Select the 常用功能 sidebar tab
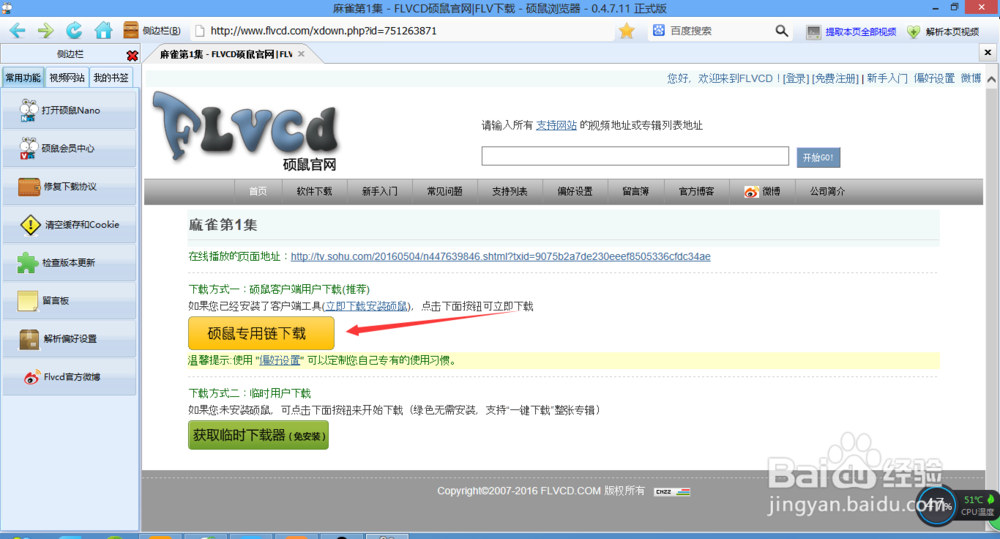 [23, 78]
